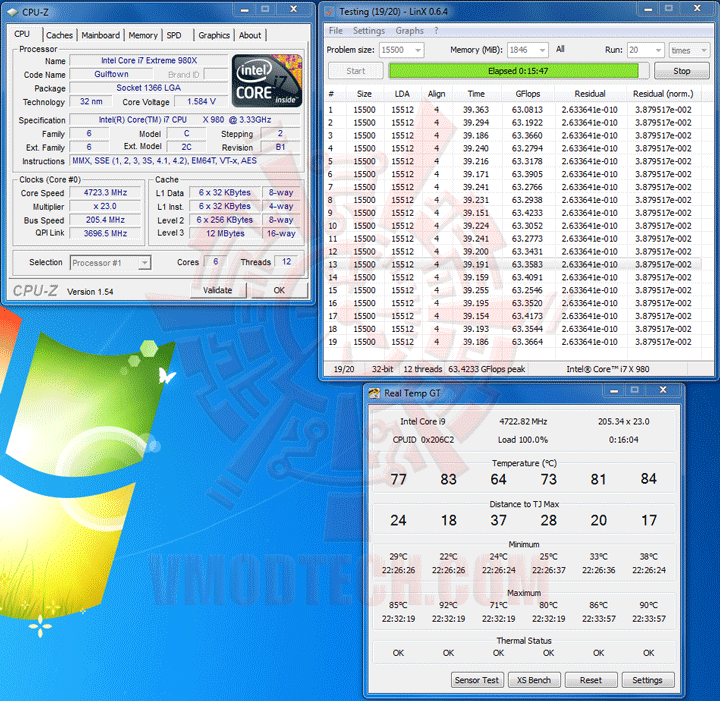The image size is (720, 701).
Task: Open the times unit dropdown in LinX
Action: [689, 50]
